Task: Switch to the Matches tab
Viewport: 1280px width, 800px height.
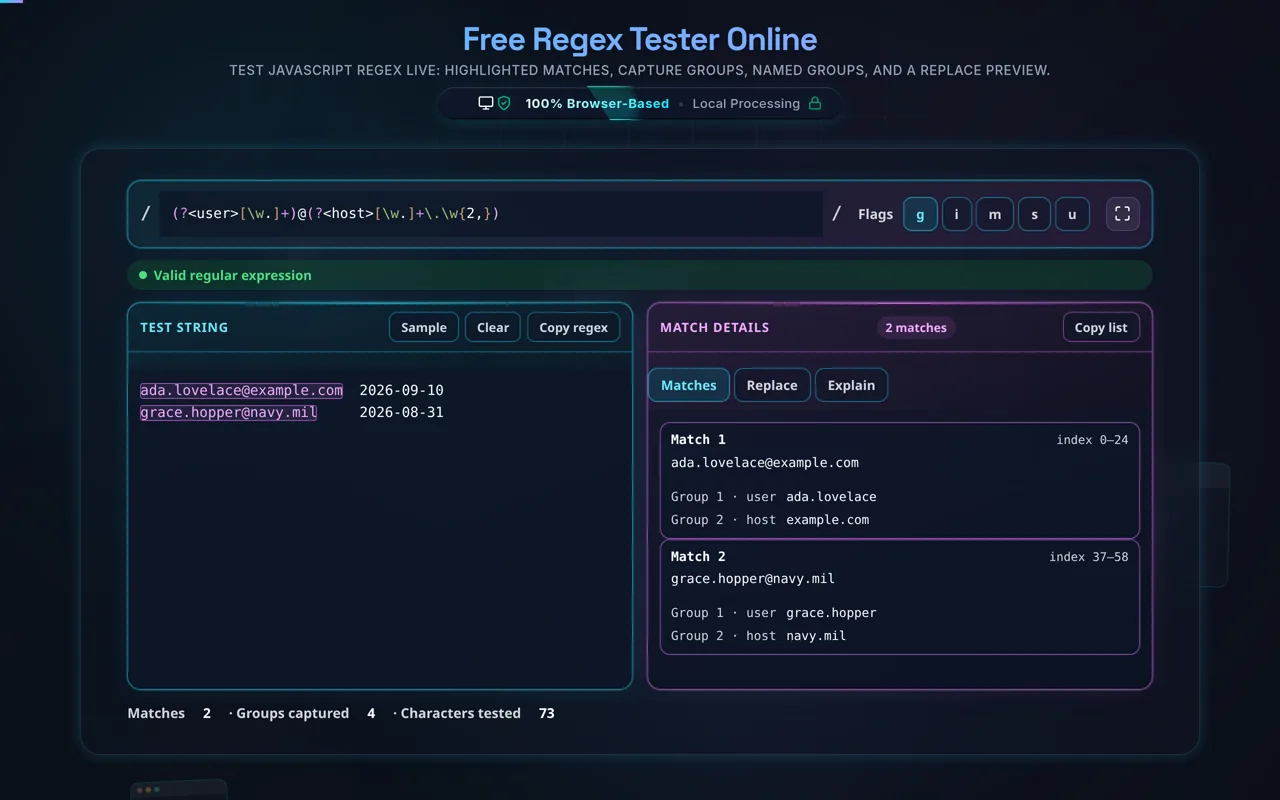Action: click(x=689, y=385)
